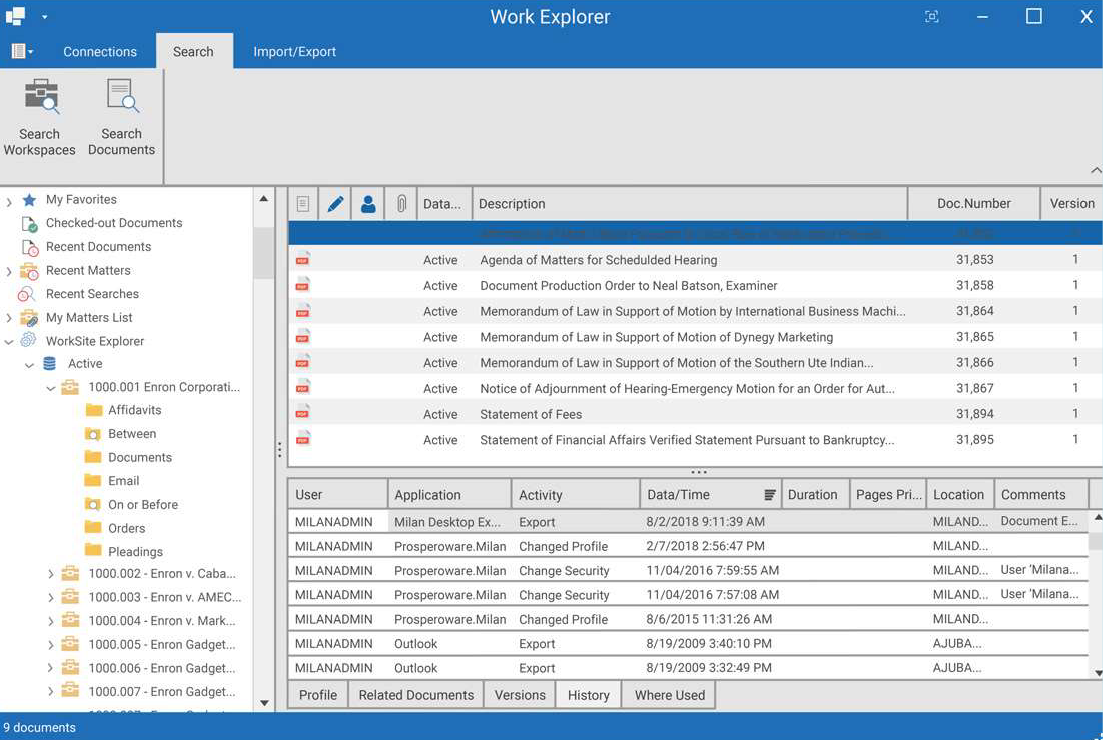
Task: Switch to the Connections tab
Action: pyautogui.click(x=100, y=52)
